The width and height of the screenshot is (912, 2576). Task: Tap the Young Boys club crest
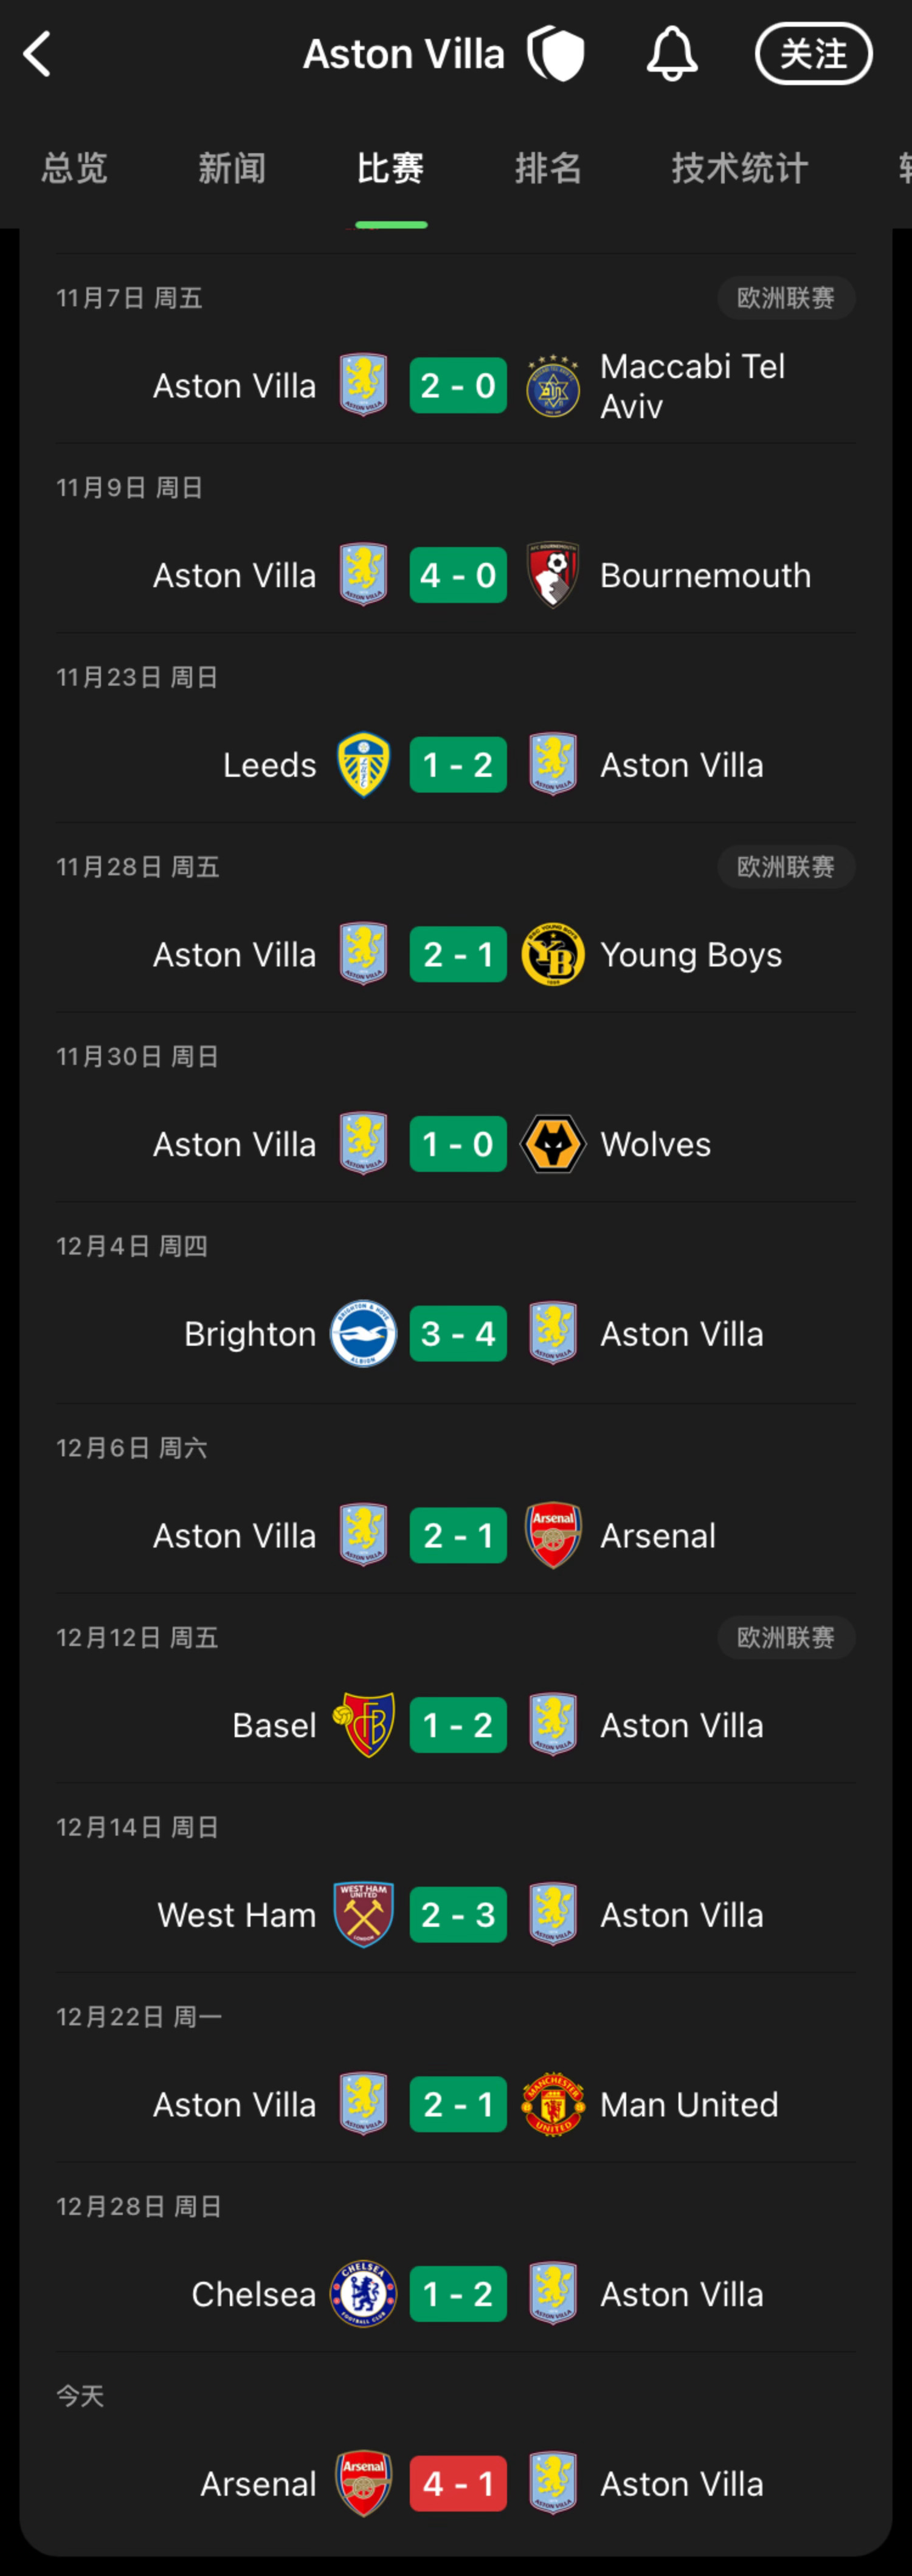click(x=553, y=954)
